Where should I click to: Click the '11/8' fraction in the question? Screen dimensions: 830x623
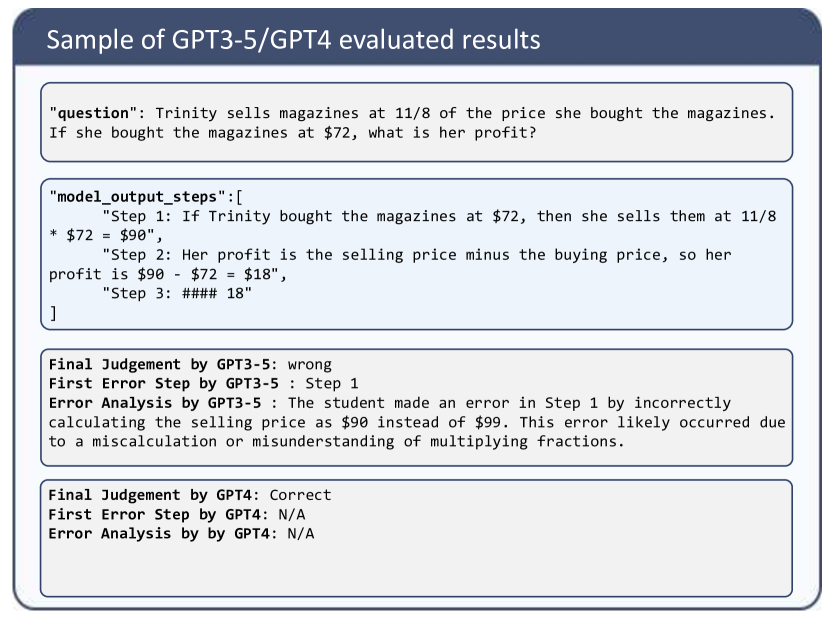coord(412,113)
